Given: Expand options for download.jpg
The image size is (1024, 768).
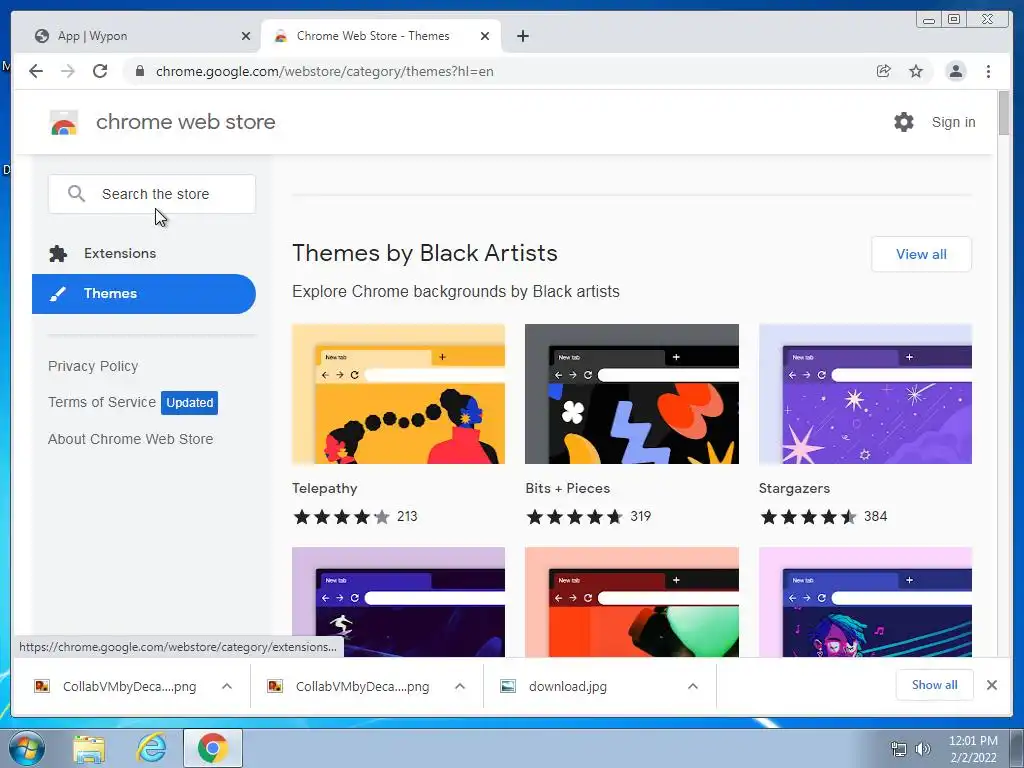Looking at the screenshot, I should pos(693,686).
